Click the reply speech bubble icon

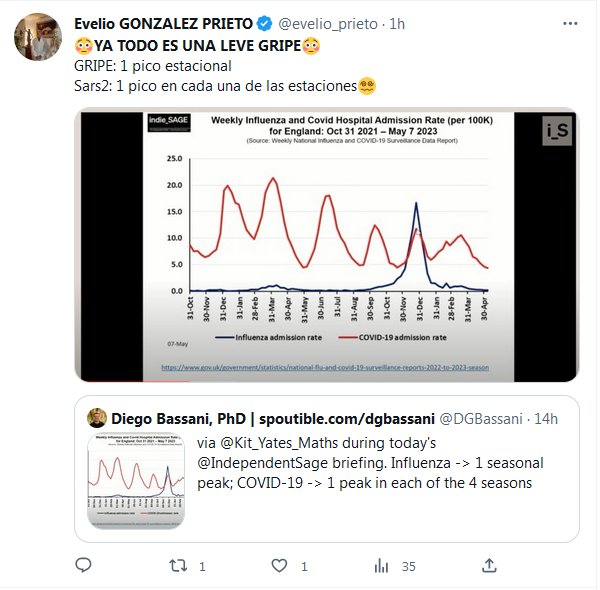[83, 566]
